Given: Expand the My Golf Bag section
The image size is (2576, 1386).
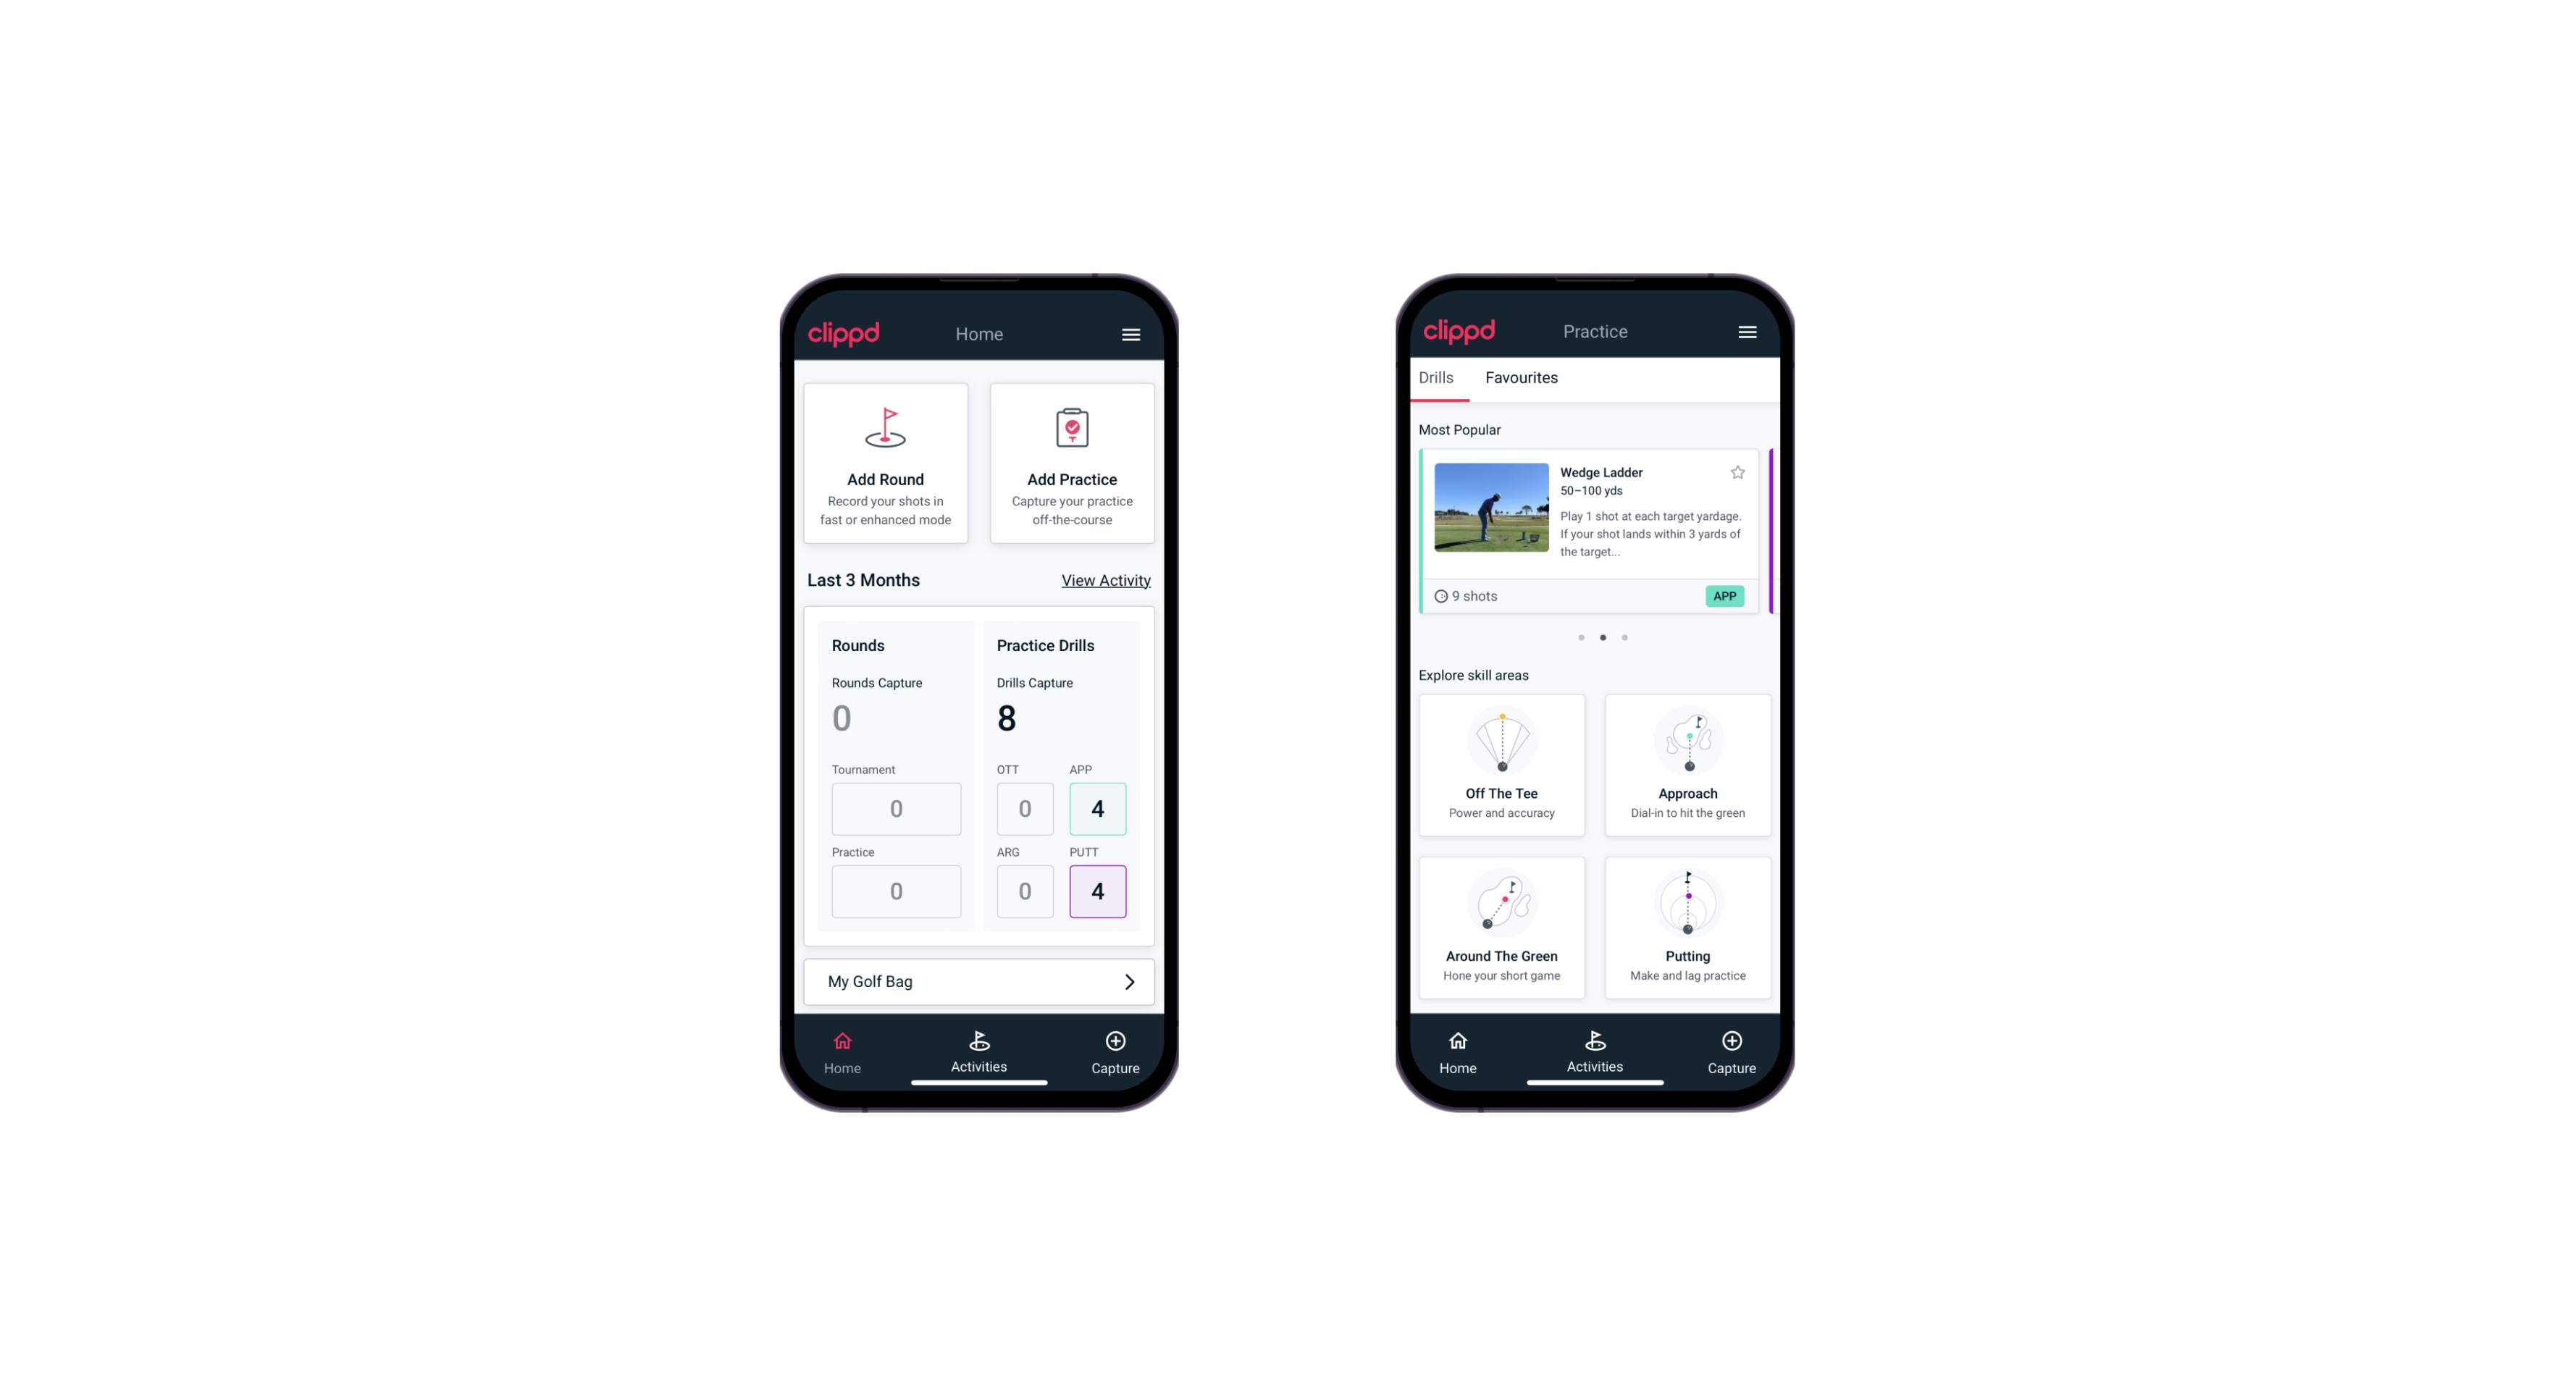Looking at the screenshot, I should tap(1128, 981).
